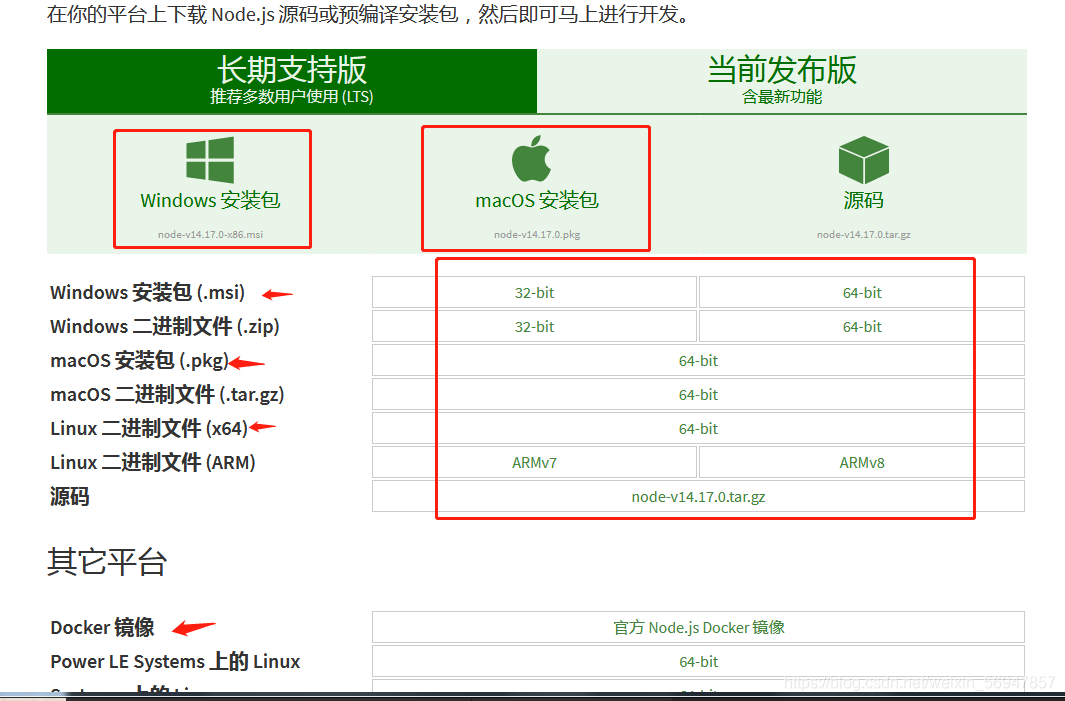Switch to the 长期支持版 (LTS) tab
The image size is (1065, 701).
tap(292, 81)
